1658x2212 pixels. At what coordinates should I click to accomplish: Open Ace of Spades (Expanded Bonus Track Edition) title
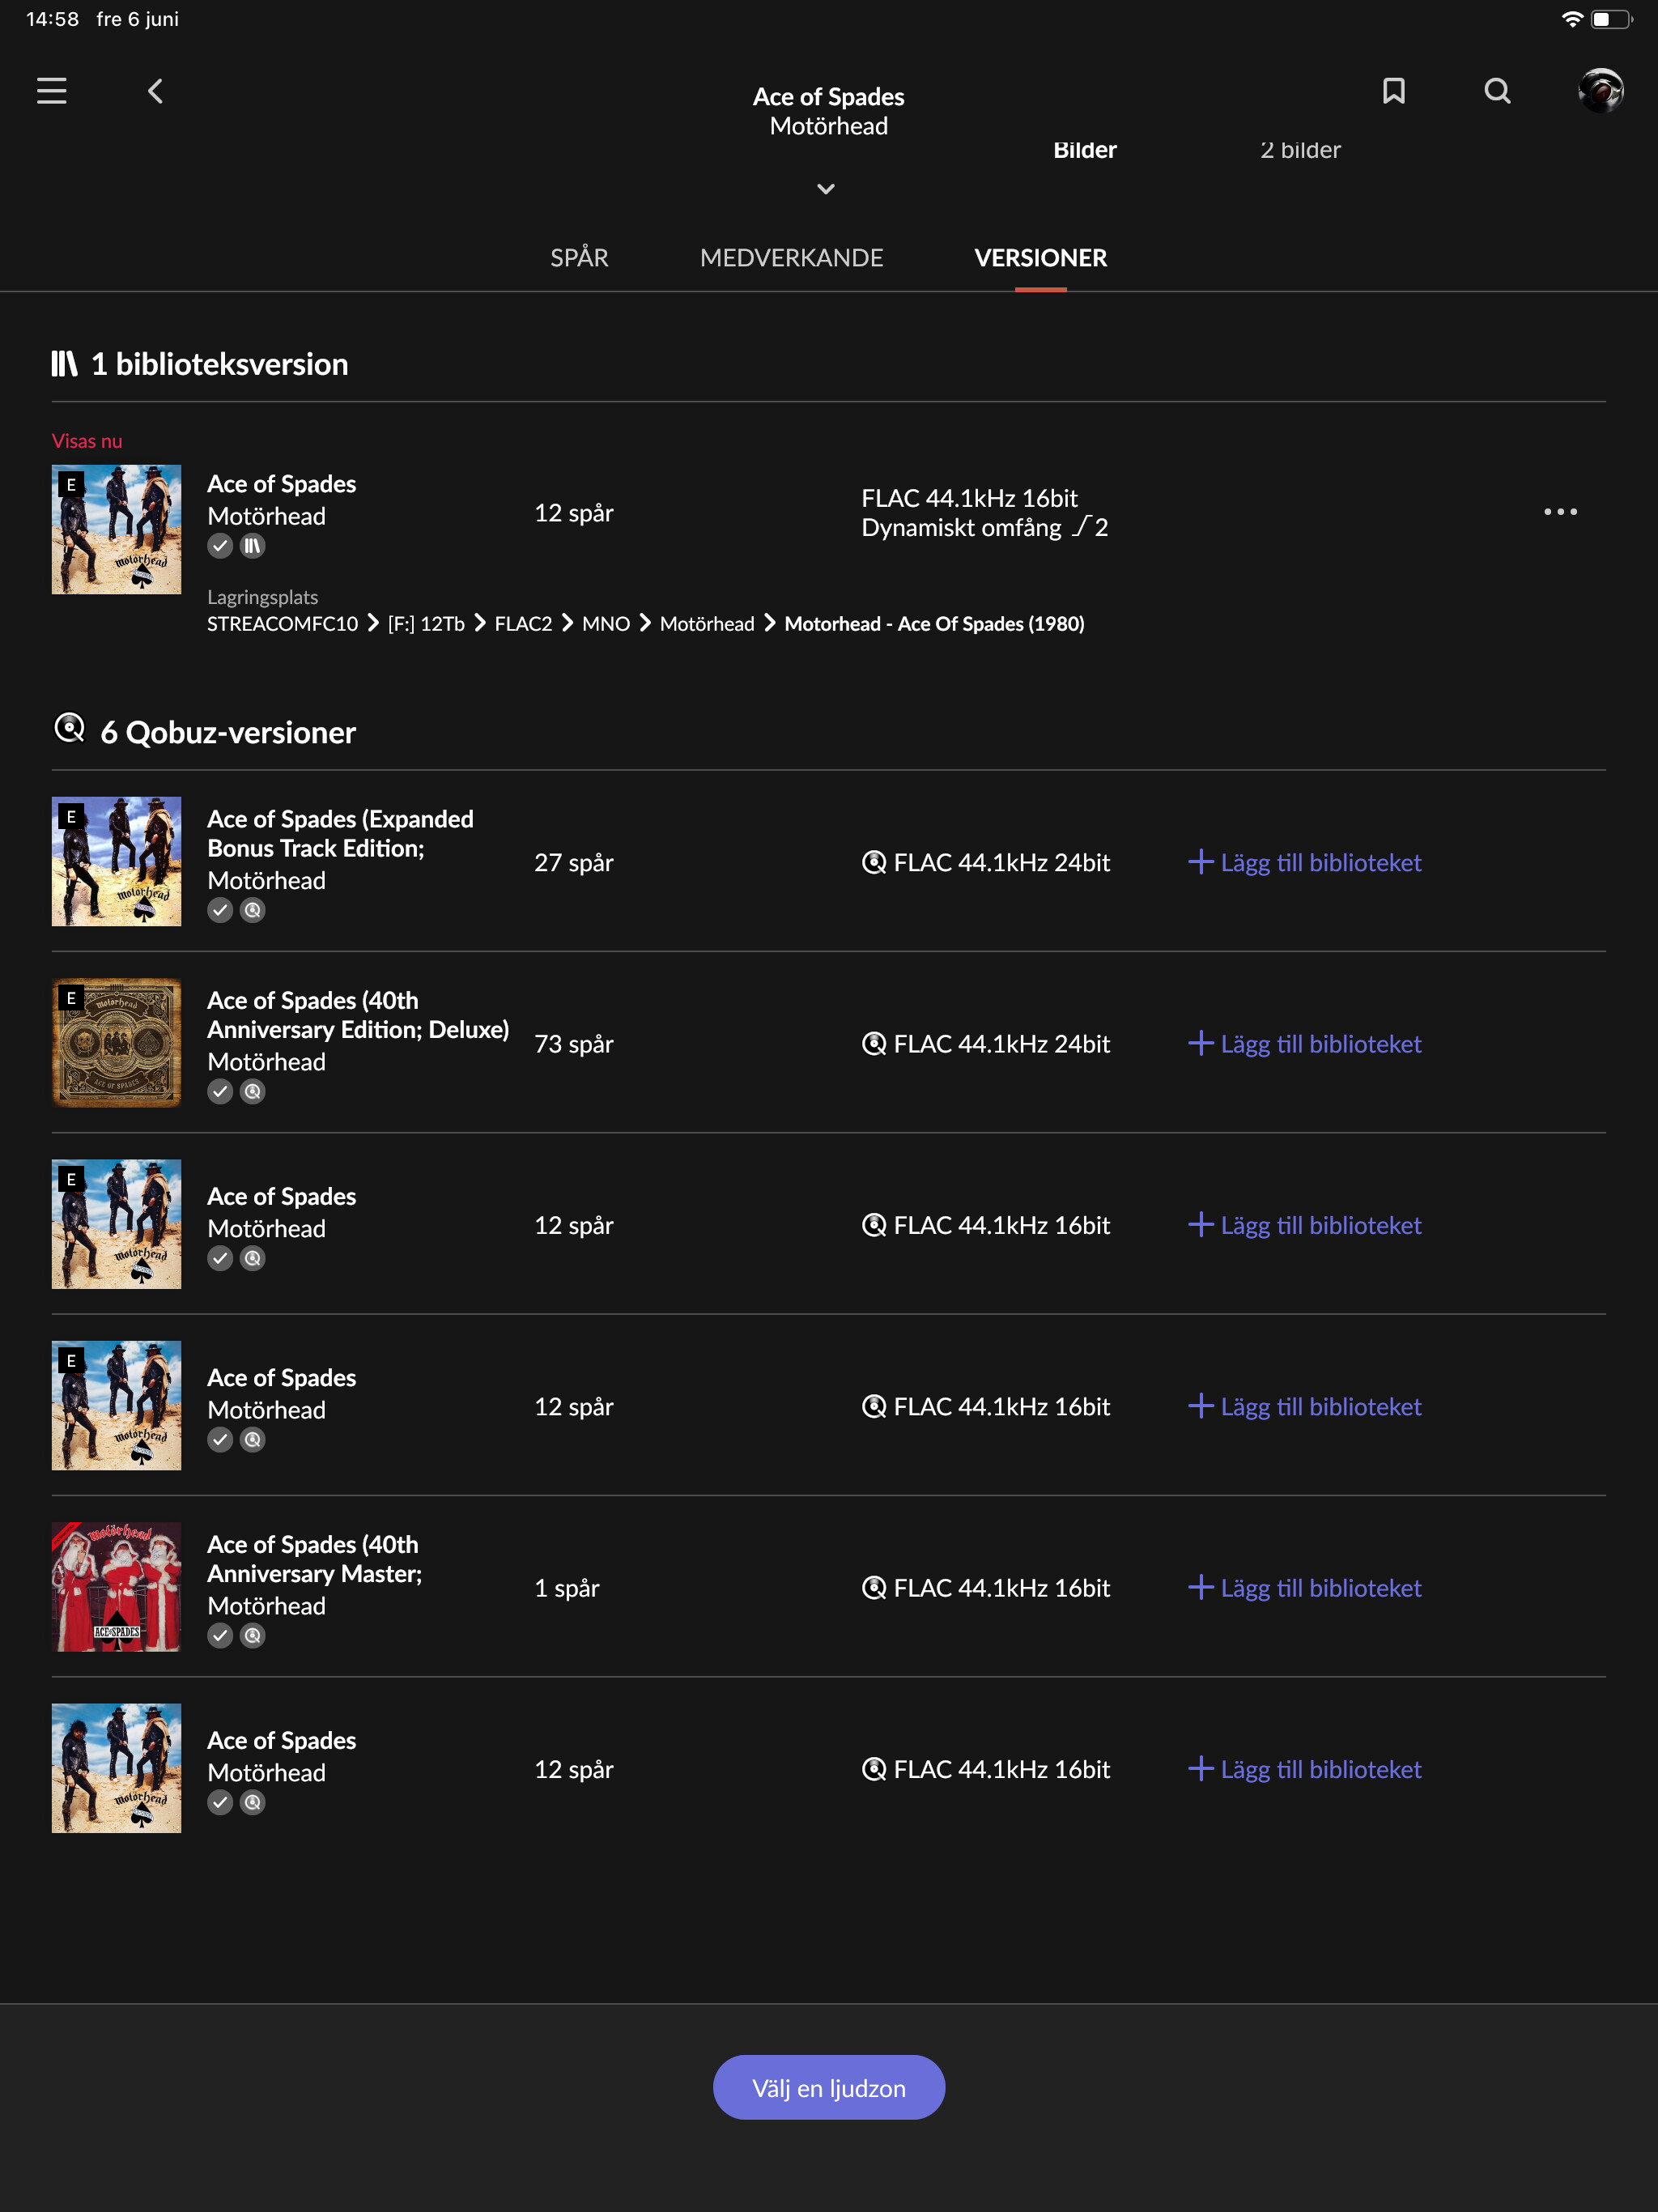coord(340,833)
